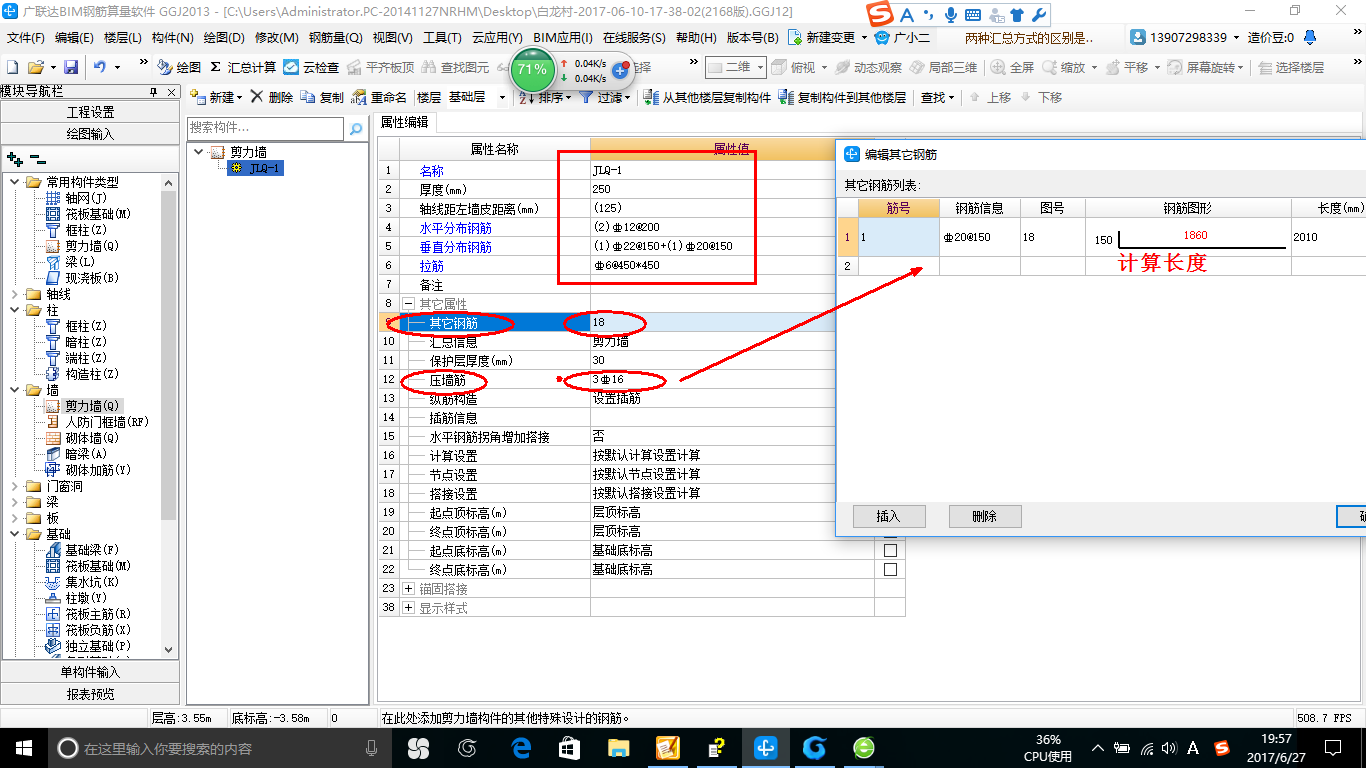The width and height of the screenshot is (1366, 768).
Task: Open the Windows Start menu
Action: pos(23,747)
